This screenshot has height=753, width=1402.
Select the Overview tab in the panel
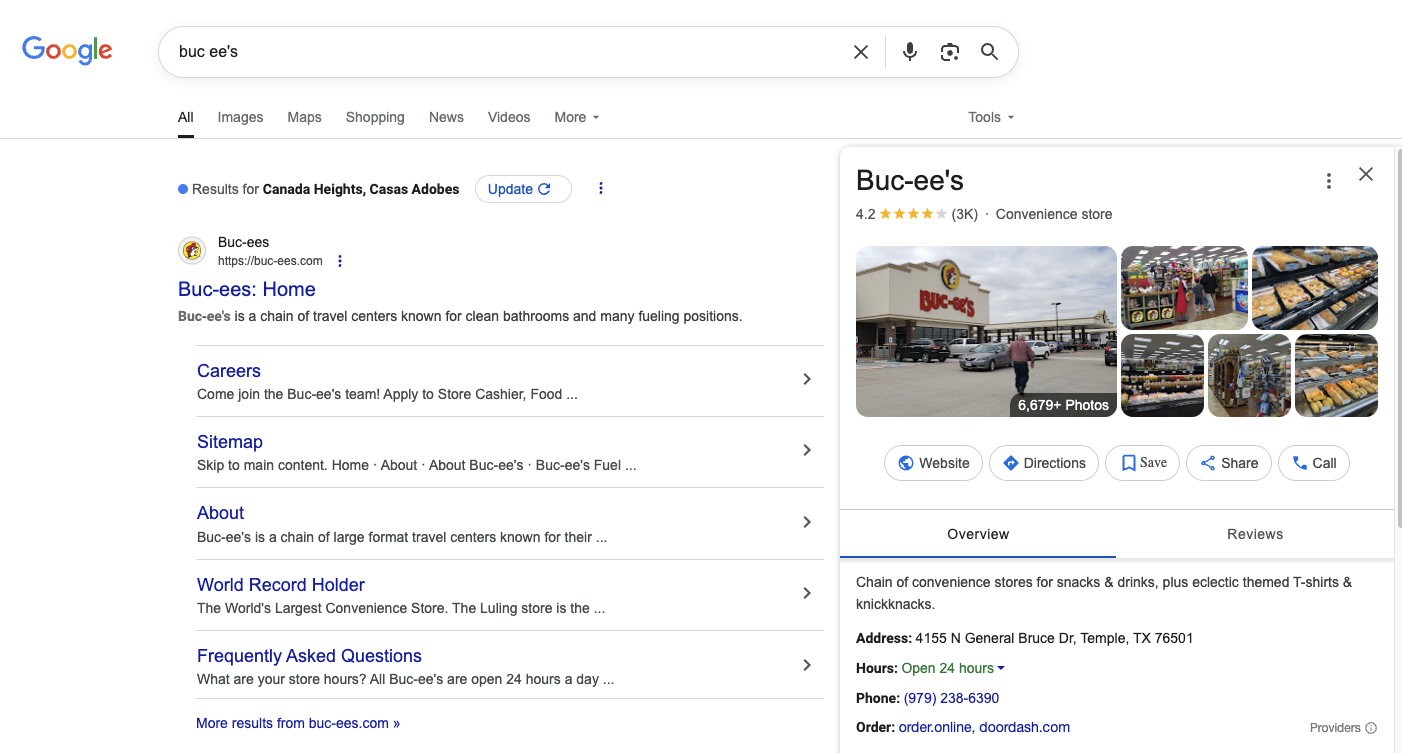click(978, 534)
